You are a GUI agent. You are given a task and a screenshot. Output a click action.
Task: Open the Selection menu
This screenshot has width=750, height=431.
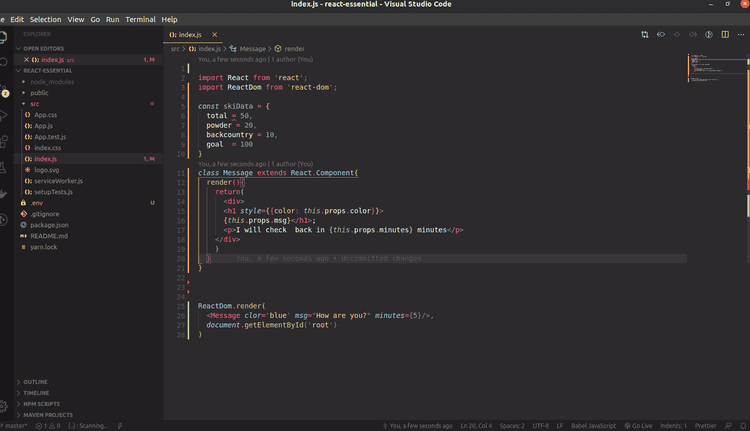coord(45,20)
